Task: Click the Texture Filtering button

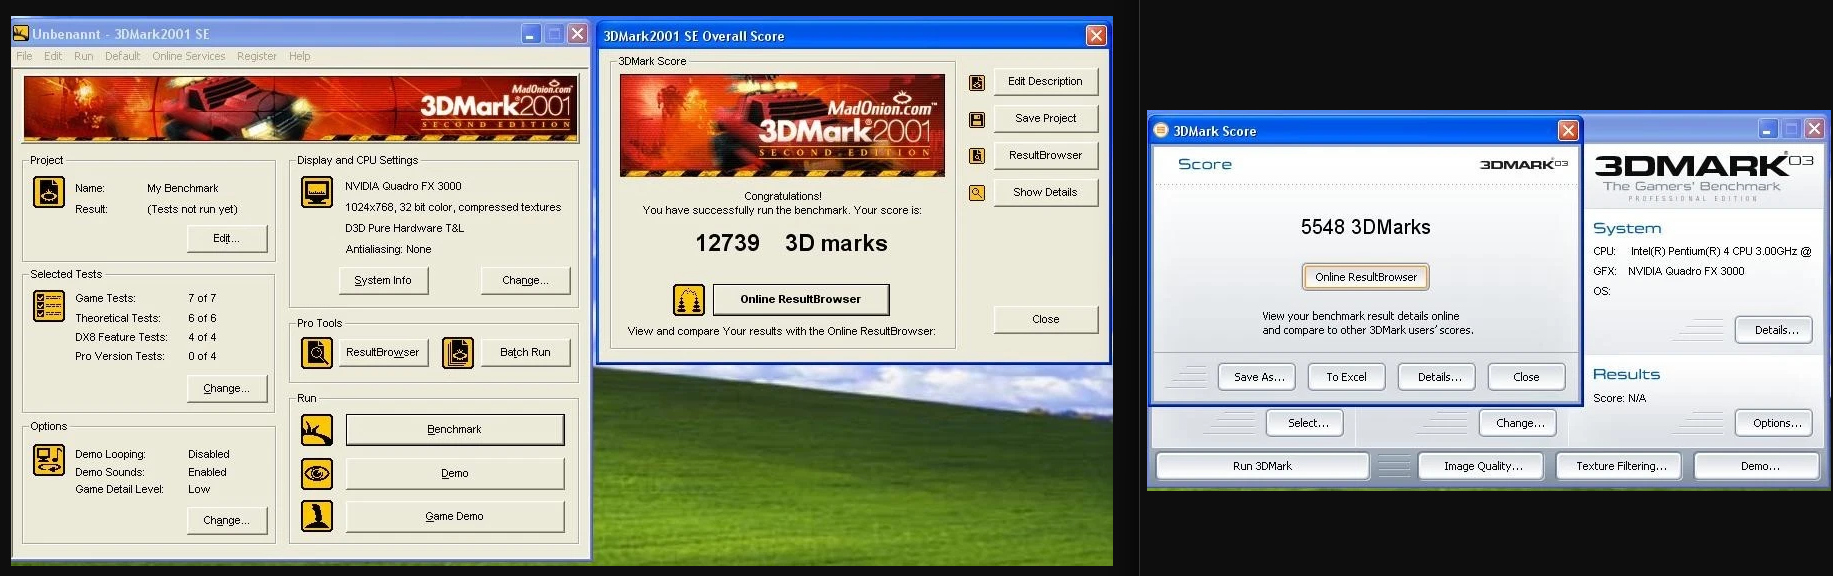Action: pyautogui.click(x=1620, y=466)
